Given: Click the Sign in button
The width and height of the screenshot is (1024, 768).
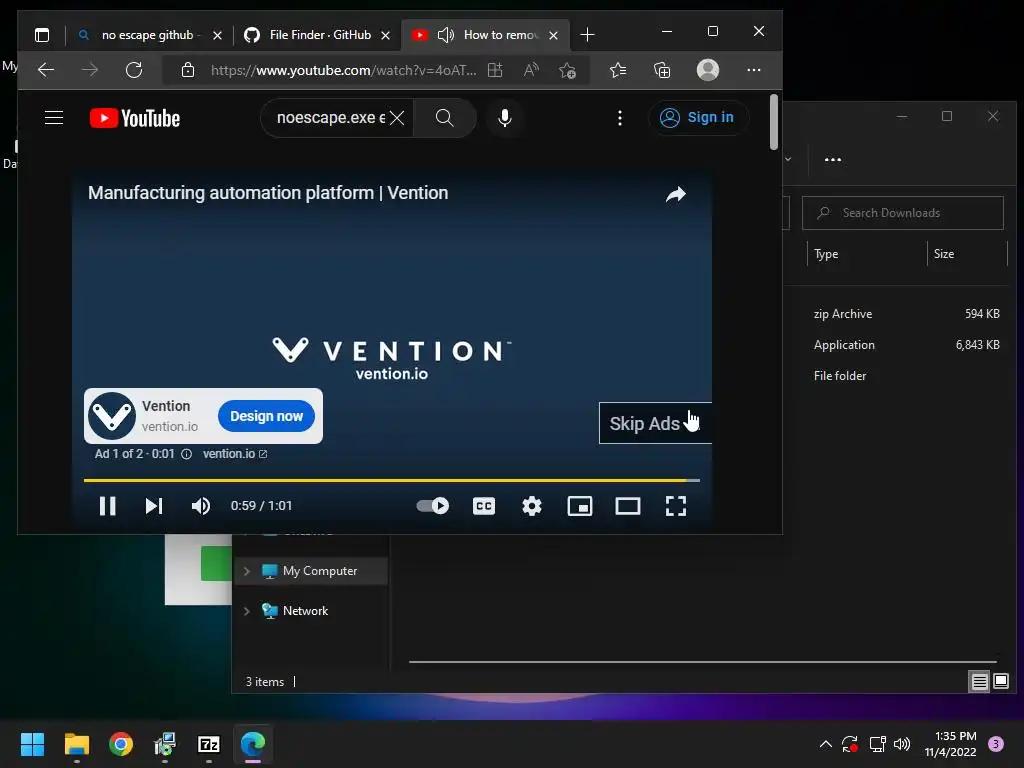Looking at the screenshot, I should point(697,118).
